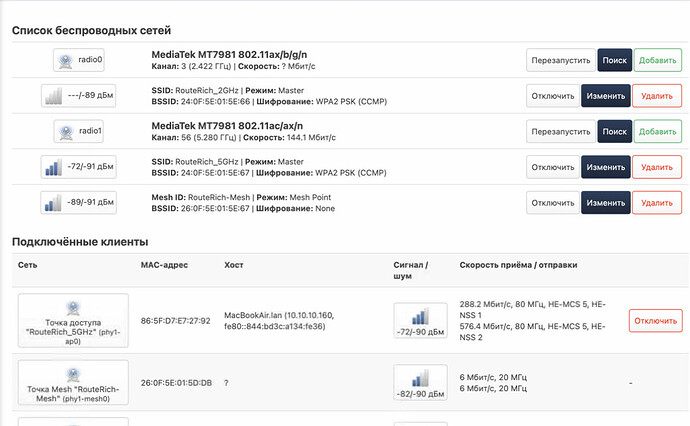Click the -89/-91 dBm signal badge
Image resolution: width=690 pixels, height=426 pixels.
[79, 202]
